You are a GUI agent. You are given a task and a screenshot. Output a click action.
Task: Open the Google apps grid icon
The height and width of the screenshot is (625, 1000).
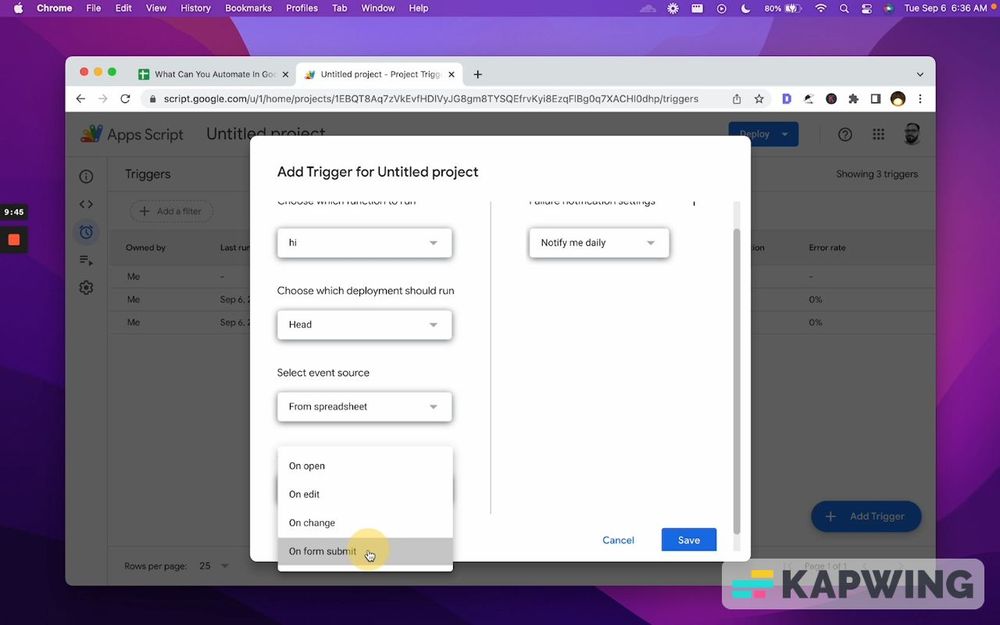878,133
